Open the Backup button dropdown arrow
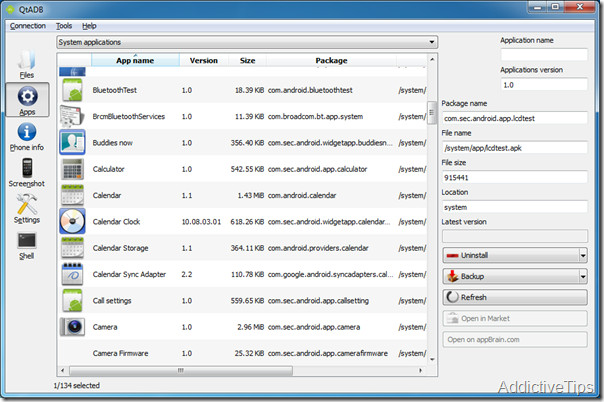604x402 pixels. (x=582, y=276)
